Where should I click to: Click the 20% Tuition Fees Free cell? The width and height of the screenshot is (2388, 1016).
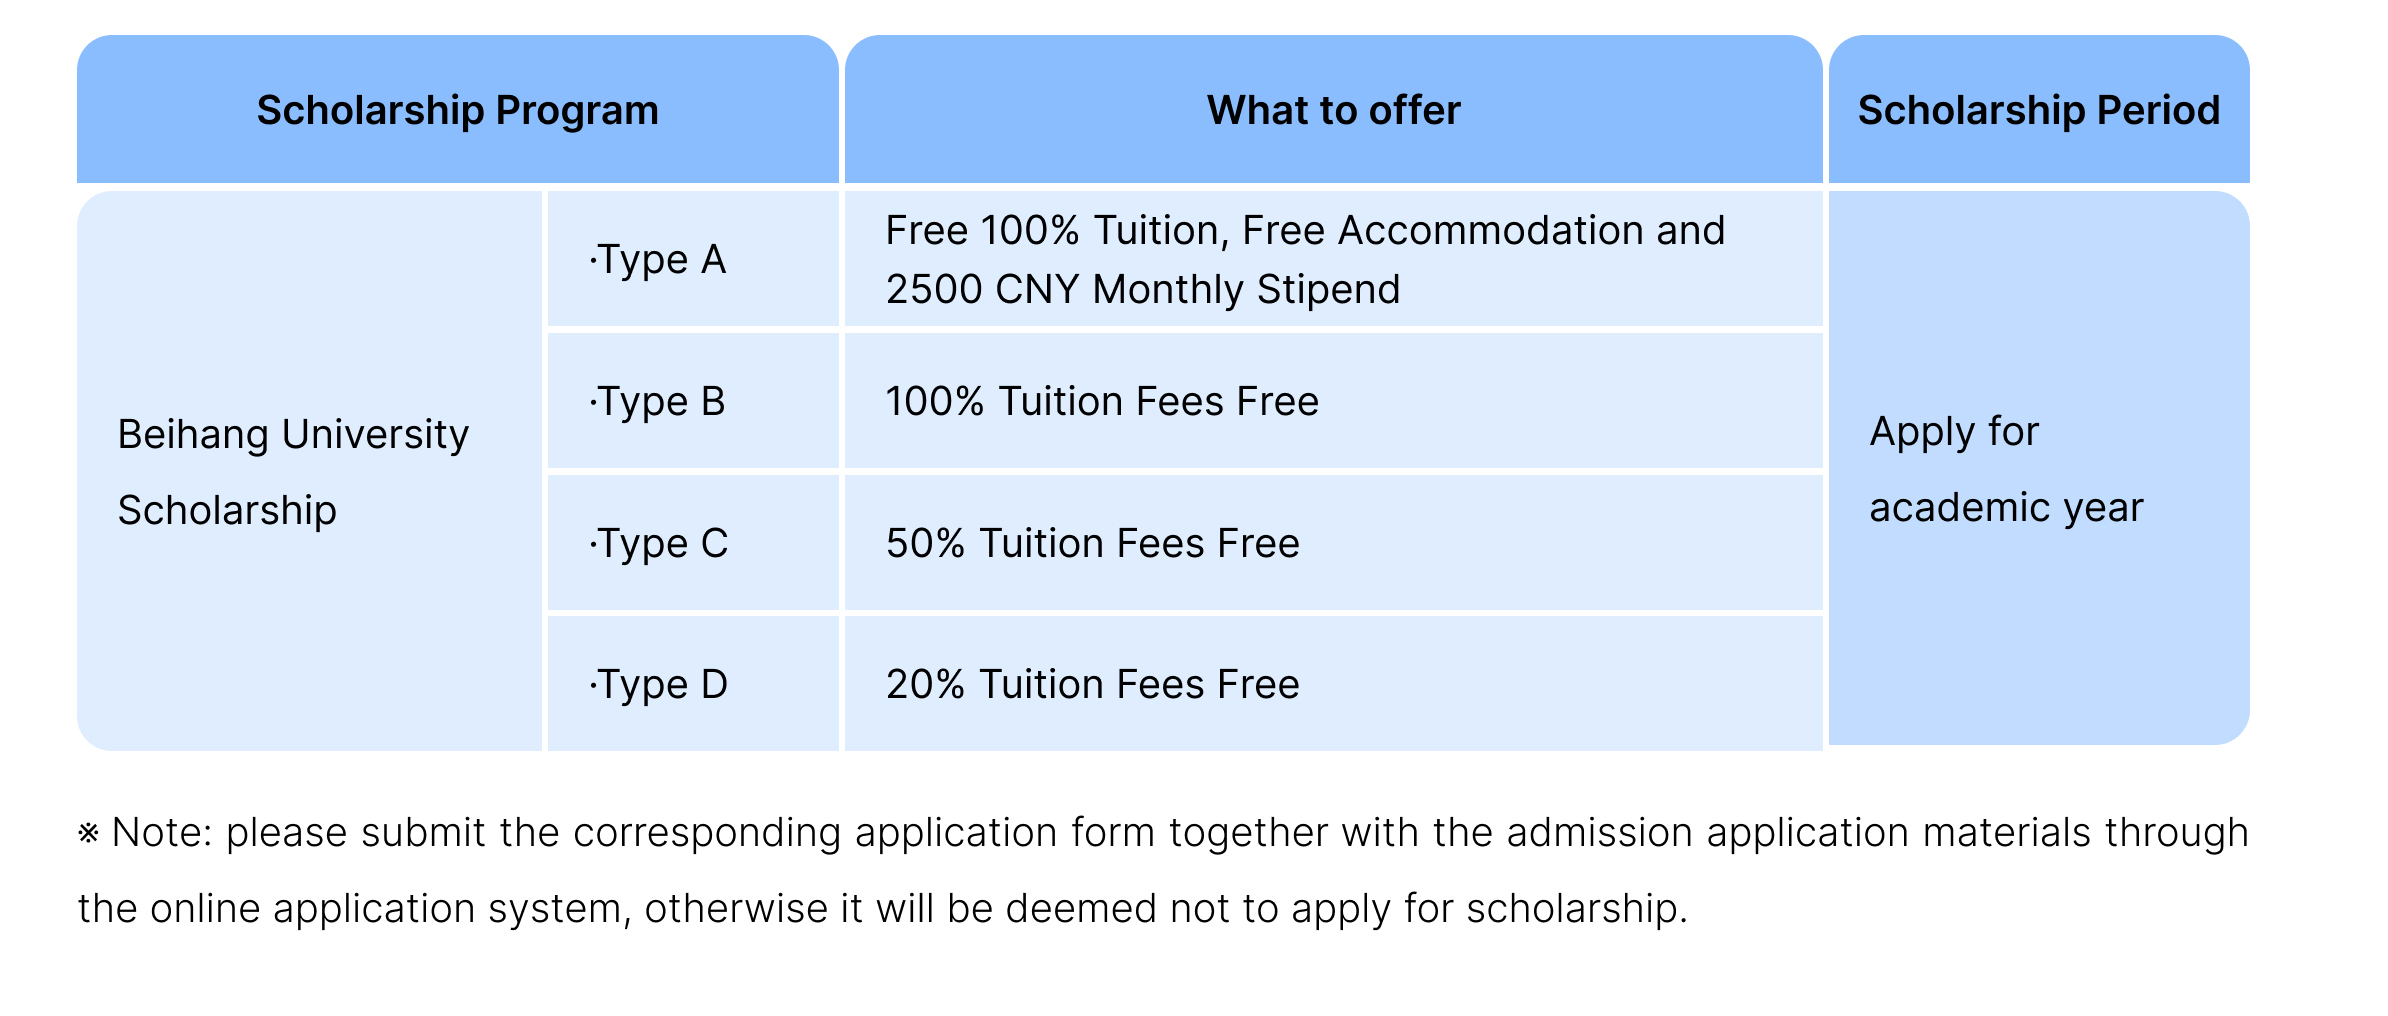click(x=1092, y=685)
